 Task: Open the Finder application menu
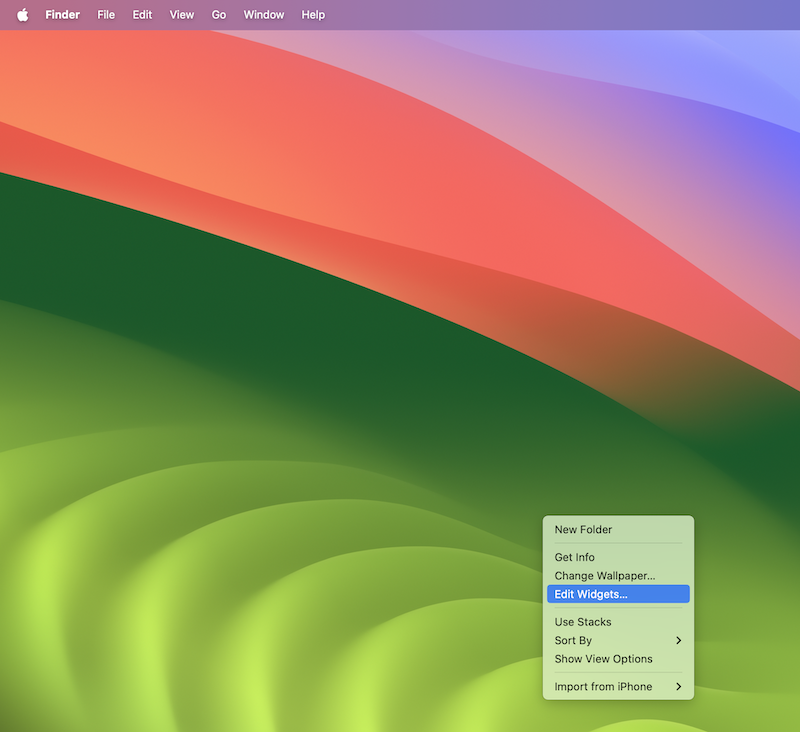(x=62, y=15)
